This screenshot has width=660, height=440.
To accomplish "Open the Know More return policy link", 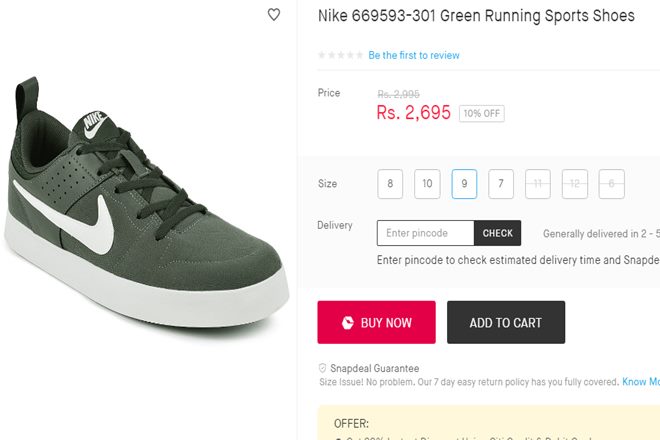I will click(640, 382).
